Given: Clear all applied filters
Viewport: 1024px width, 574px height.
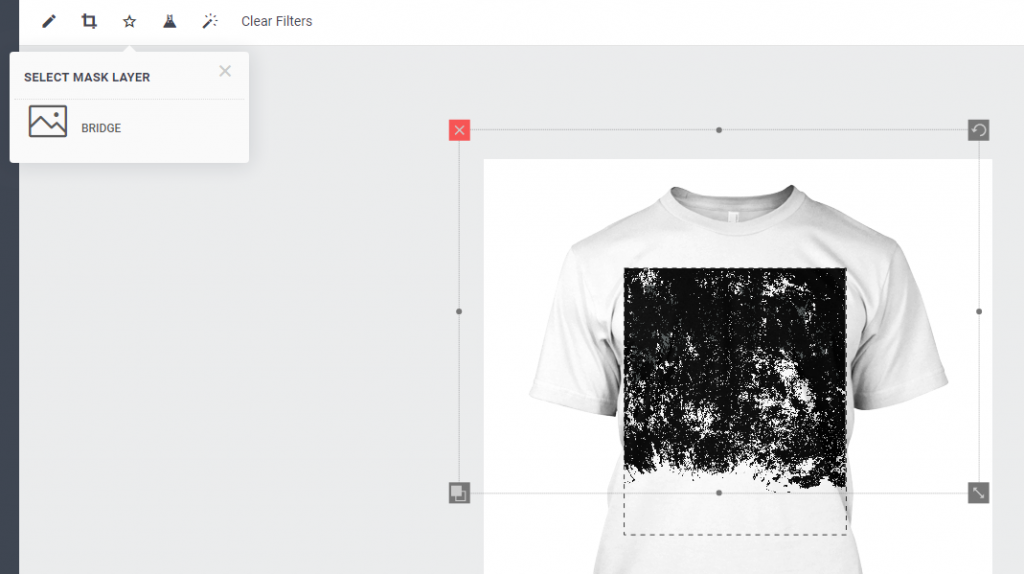Looking at the screenshot, I should tap(277, 22).
